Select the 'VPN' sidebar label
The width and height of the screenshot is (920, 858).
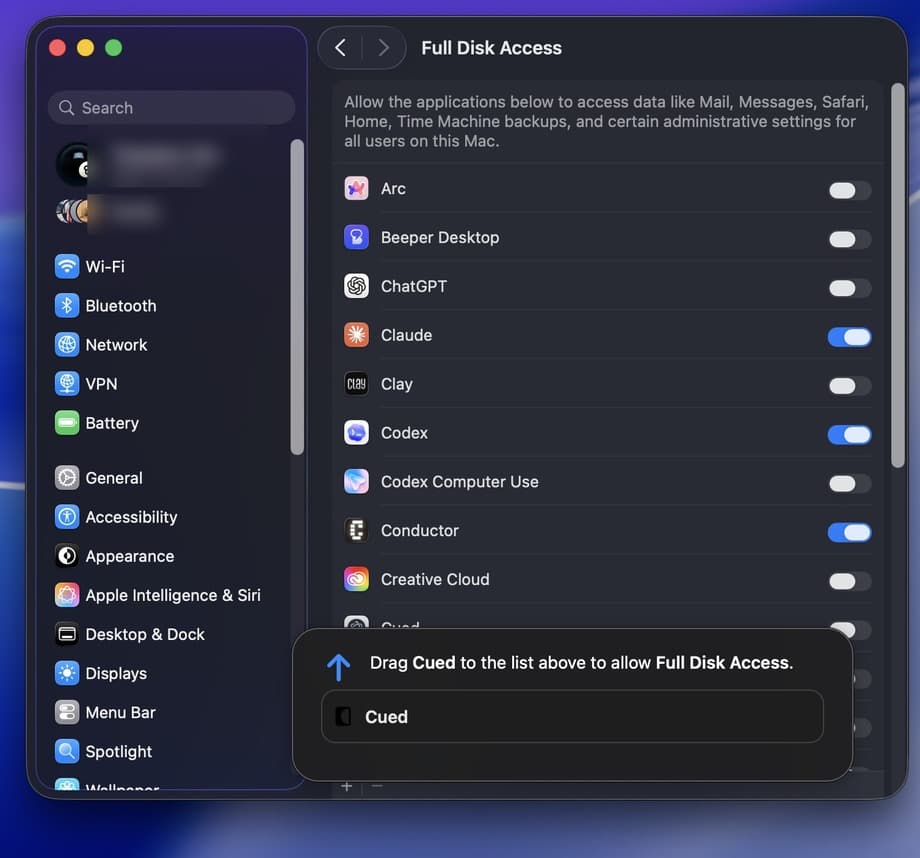(x=101, y=384)
